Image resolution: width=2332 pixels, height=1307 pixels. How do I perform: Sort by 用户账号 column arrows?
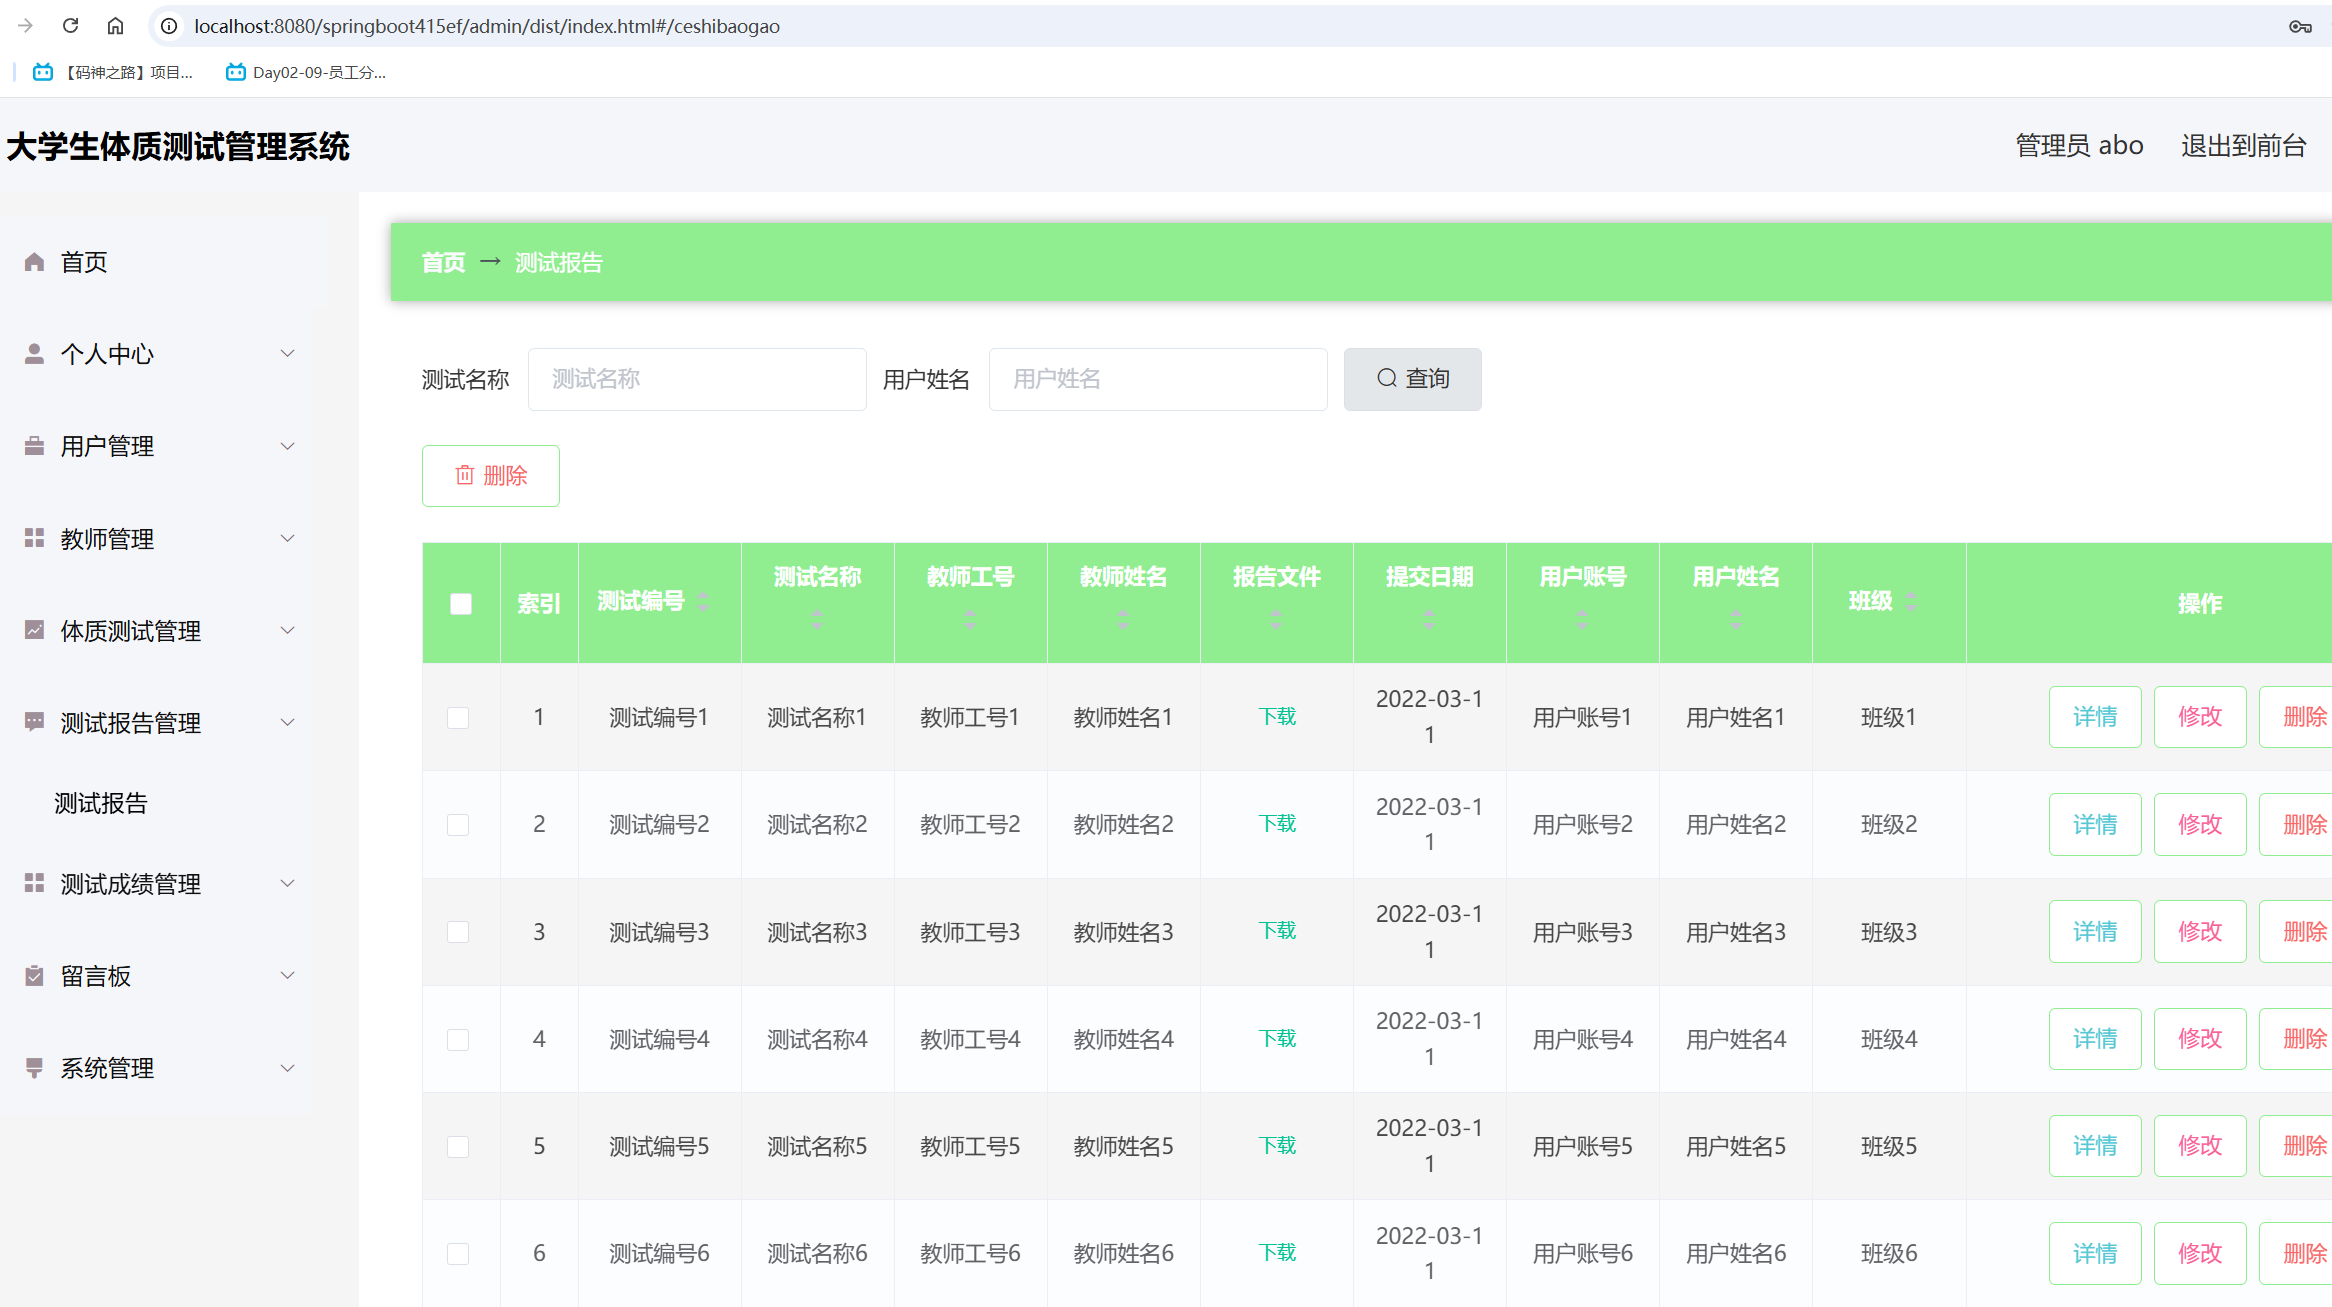1582,619
